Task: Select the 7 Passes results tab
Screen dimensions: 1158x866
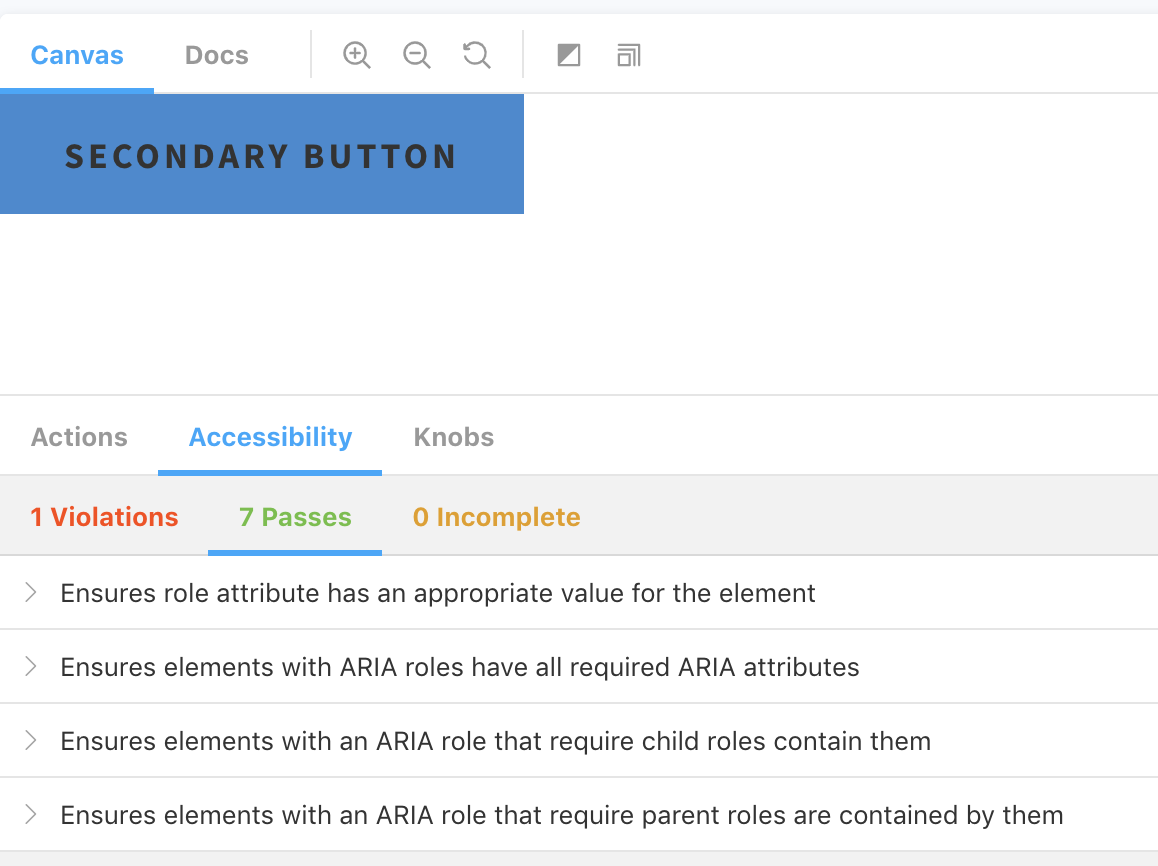Action: (295, 517)
